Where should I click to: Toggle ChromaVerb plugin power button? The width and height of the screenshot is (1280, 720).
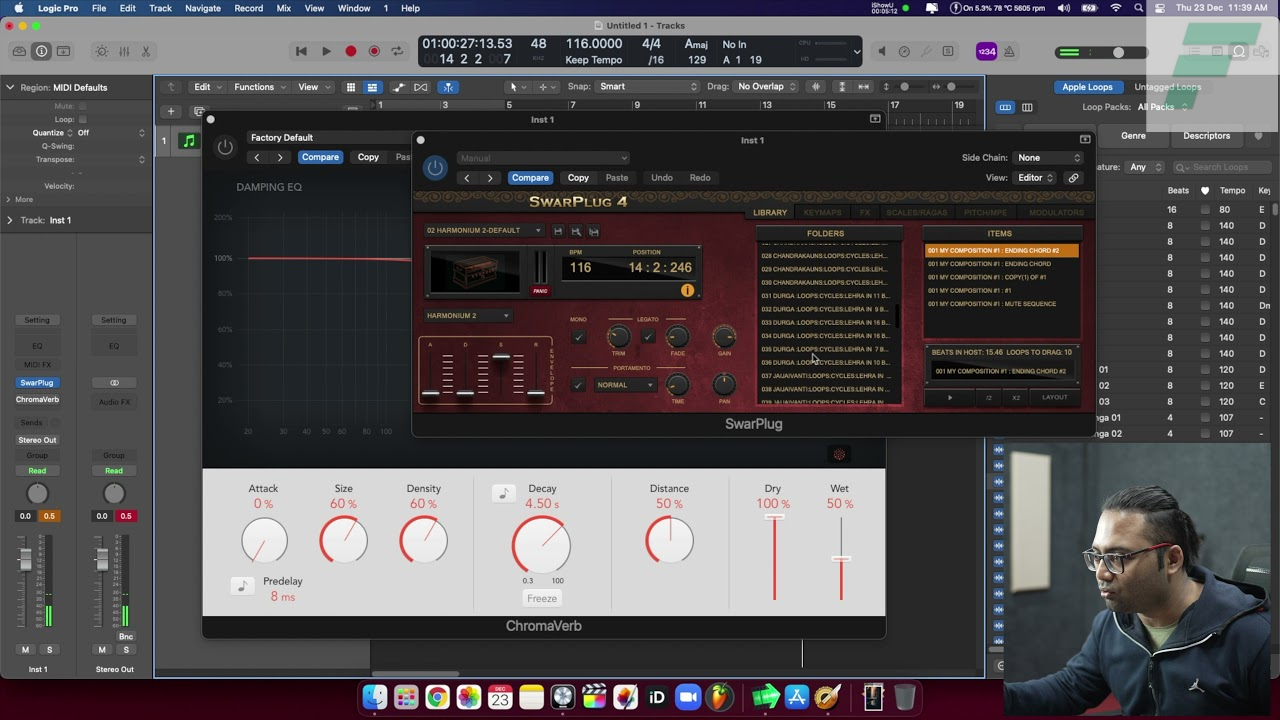coord(225,147)
